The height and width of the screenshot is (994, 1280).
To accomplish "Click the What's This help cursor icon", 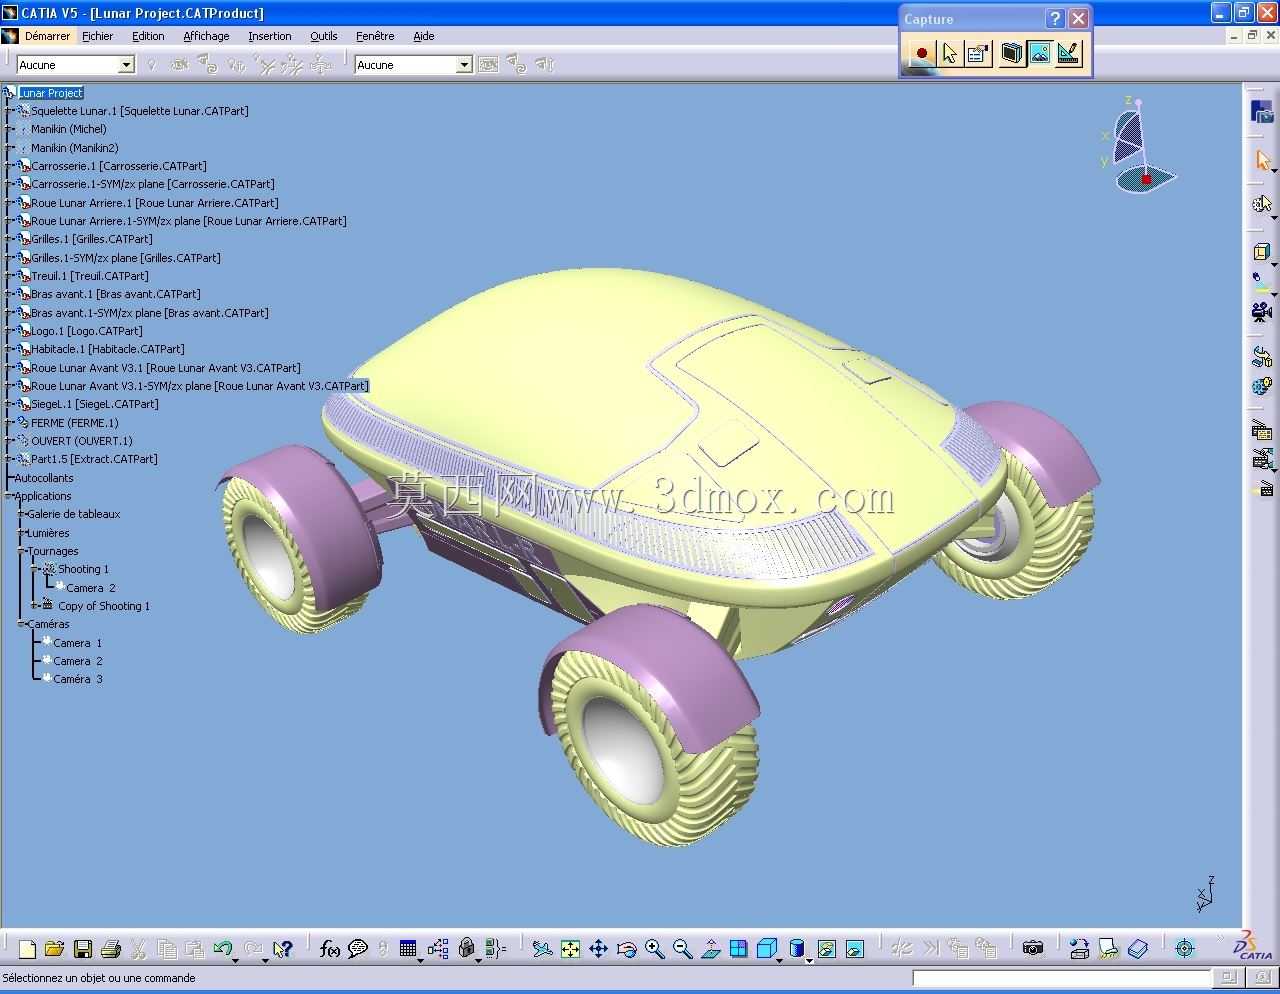I will pyautogui.click(x=283, y=949).
